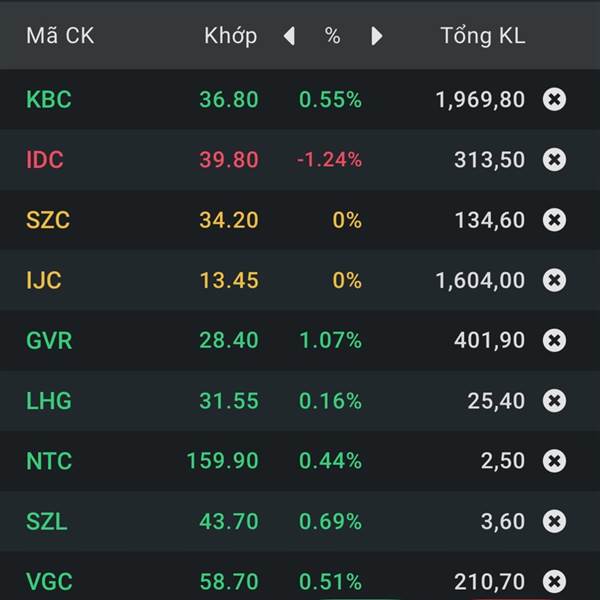Open IDC stock details
The height and width of the screenshot is (600, 600).
coord(47,160)
